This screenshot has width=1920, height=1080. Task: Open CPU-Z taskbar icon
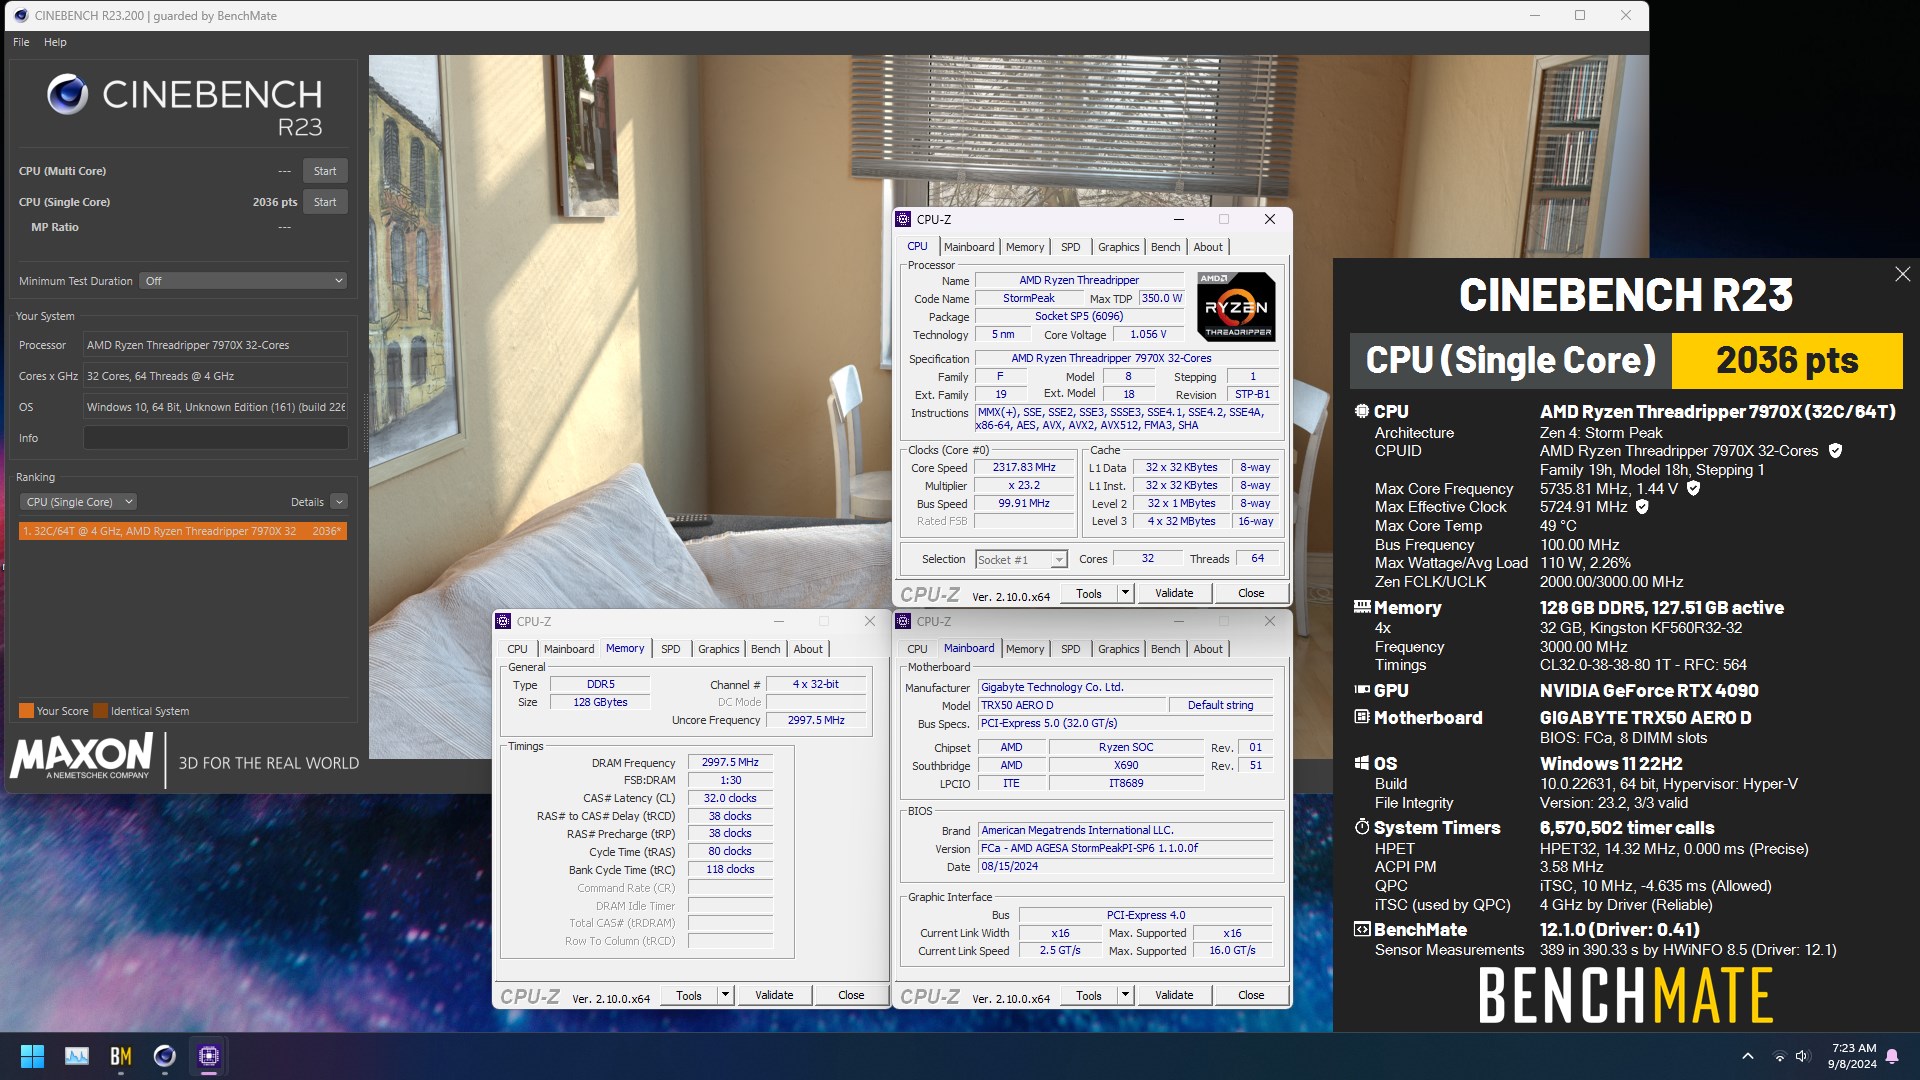click(209, 1056)
